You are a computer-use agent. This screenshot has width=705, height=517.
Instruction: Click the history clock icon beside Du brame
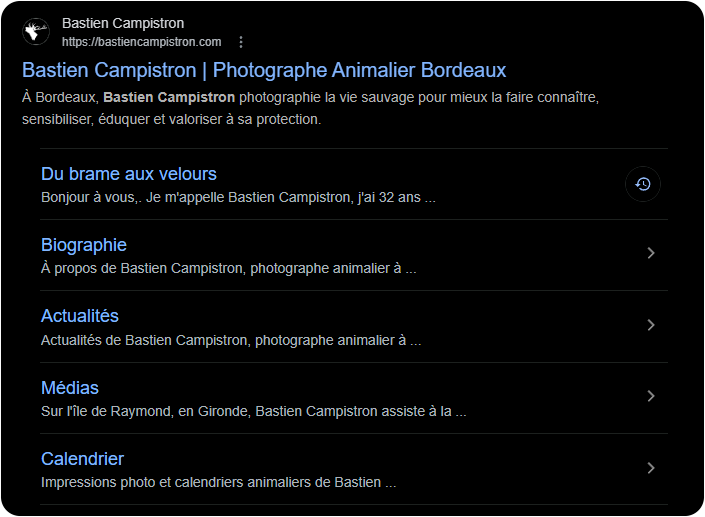coord(643,184)
